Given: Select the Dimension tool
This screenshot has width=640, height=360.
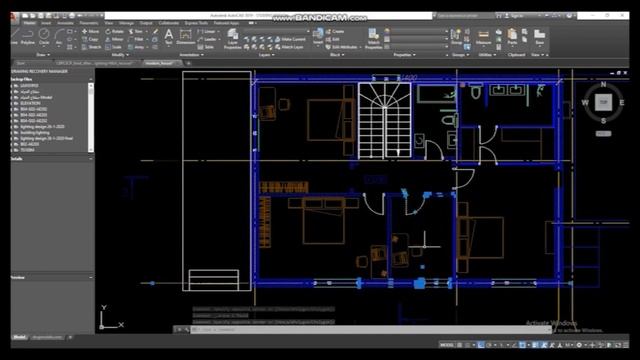Looking at the screenshot, I should [186, 36].
